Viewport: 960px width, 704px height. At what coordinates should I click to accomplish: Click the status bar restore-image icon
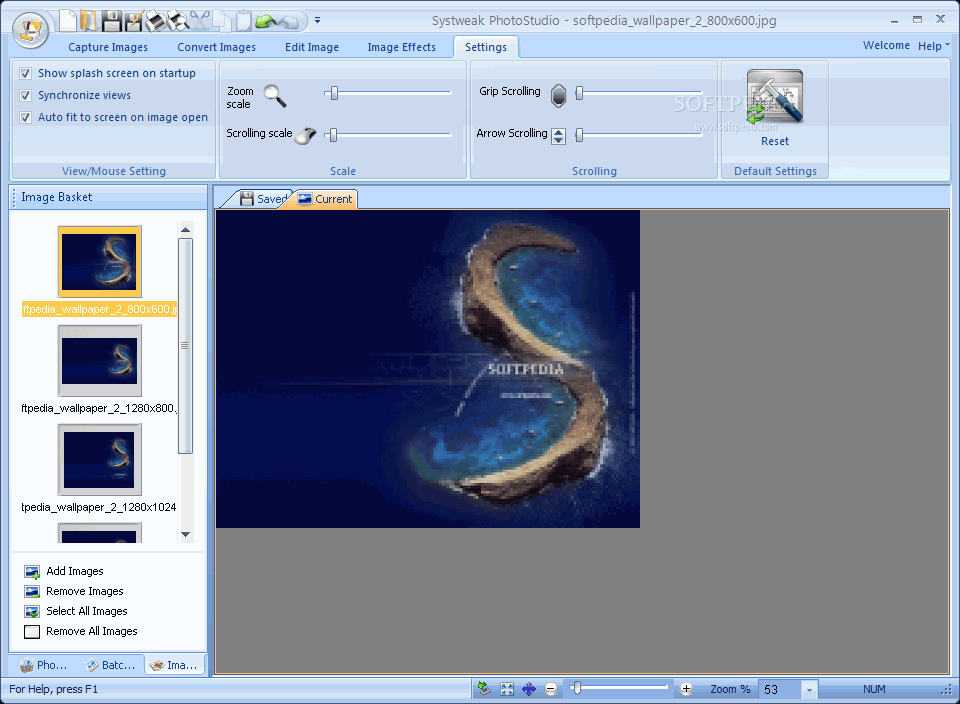484,689
